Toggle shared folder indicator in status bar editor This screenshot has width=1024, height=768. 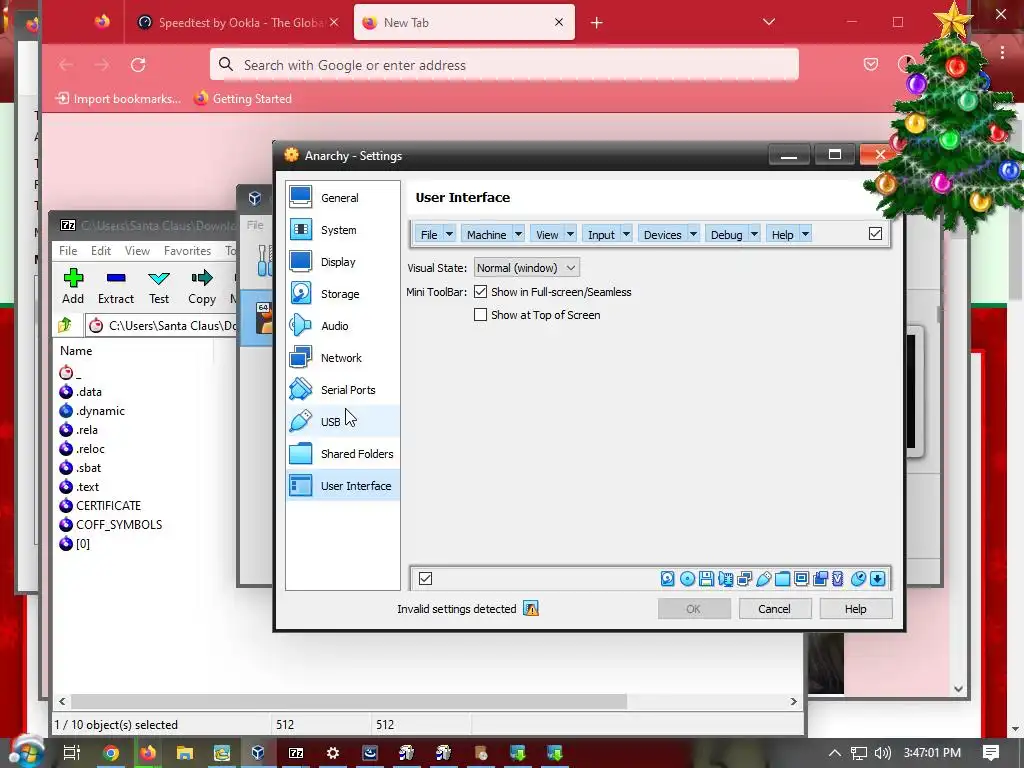[x=782, y=579]
